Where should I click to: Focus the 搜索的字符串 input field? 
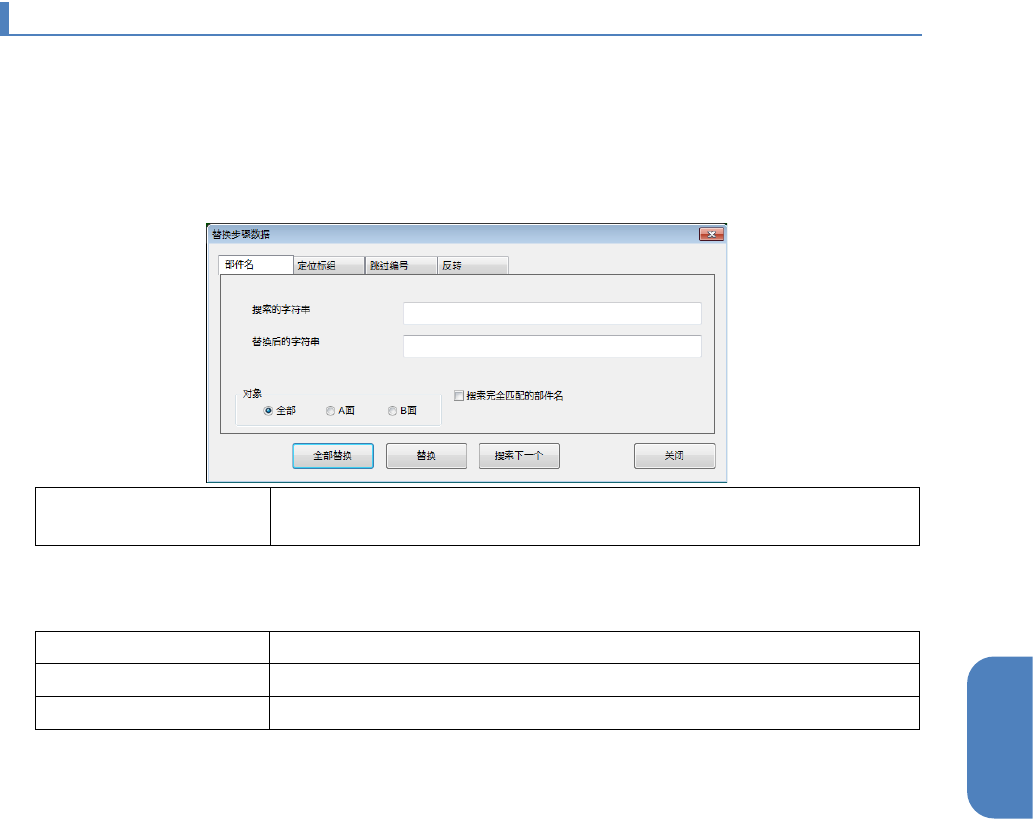(552, 314)
